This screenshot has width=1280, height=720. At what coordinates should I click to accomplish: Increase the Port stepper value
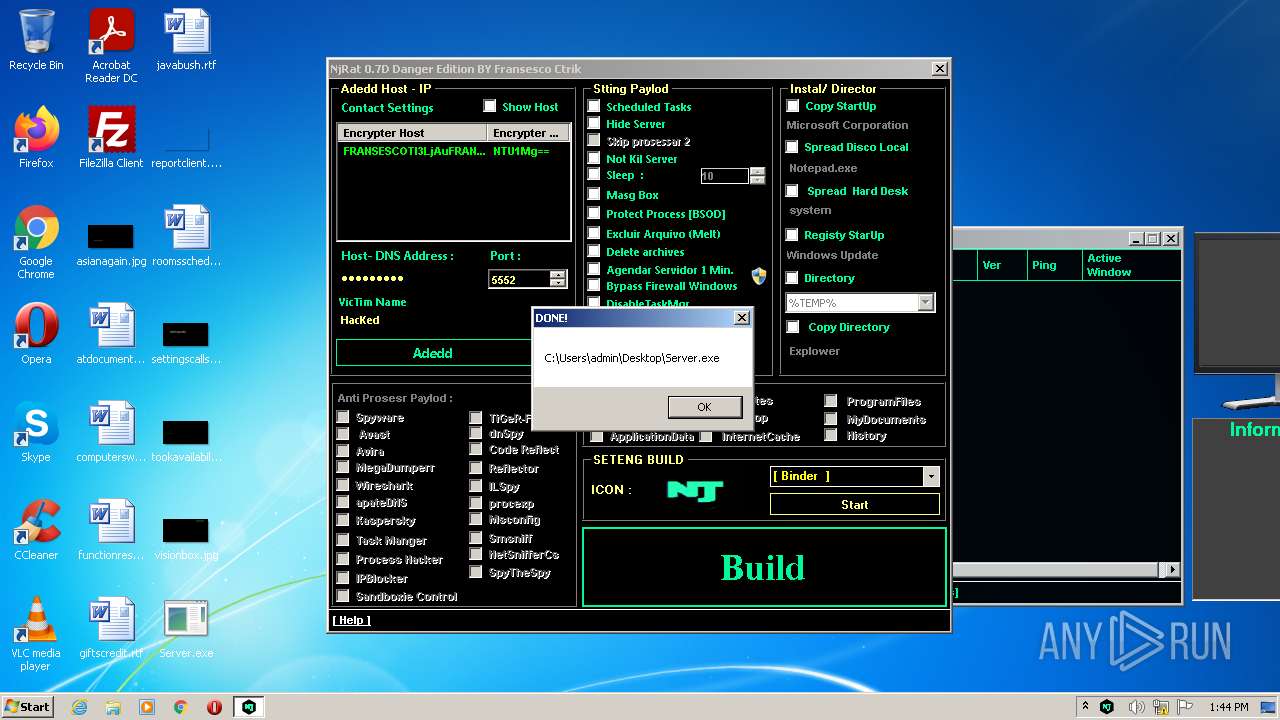click(558, 275)
